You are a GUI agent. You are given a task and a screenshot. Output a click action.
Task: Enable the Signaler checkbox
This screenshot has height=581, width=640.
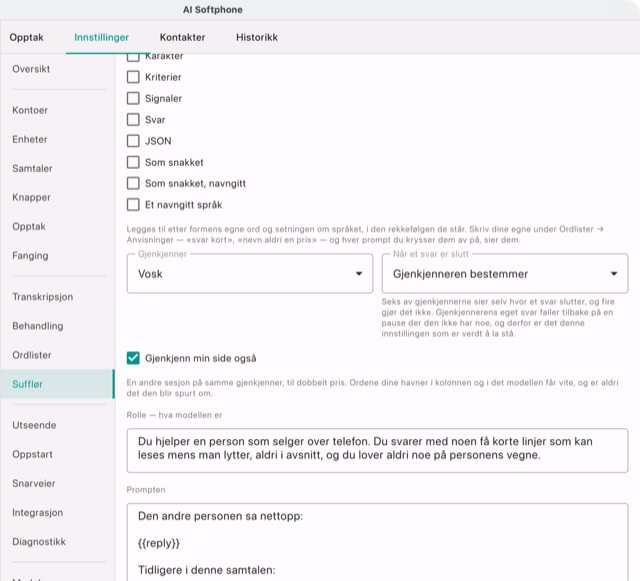[x=133, y=98]
